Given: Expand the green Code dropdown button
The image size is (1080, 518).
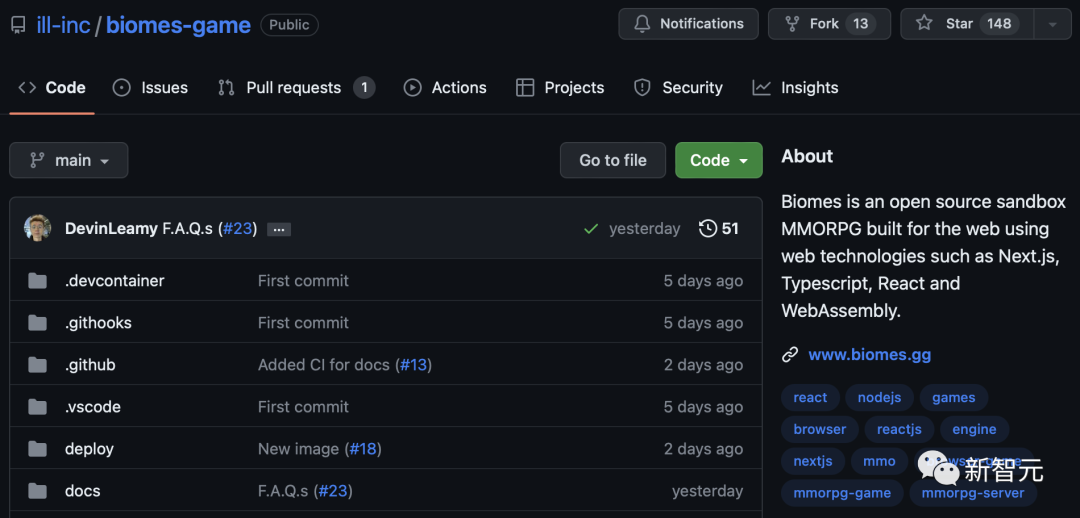Looking at the screenshot, I should (718, 160).
